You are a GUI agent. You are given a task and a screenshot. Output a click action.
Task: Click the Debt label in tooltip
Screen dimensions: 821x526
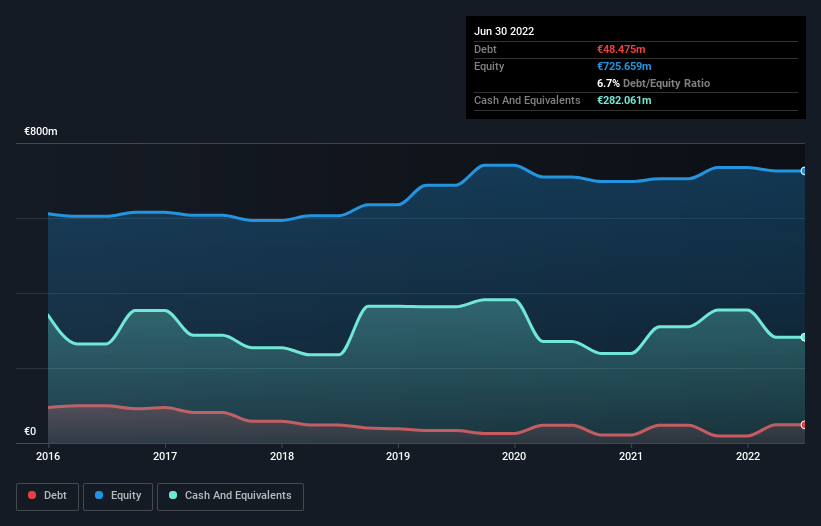point(485,49)
